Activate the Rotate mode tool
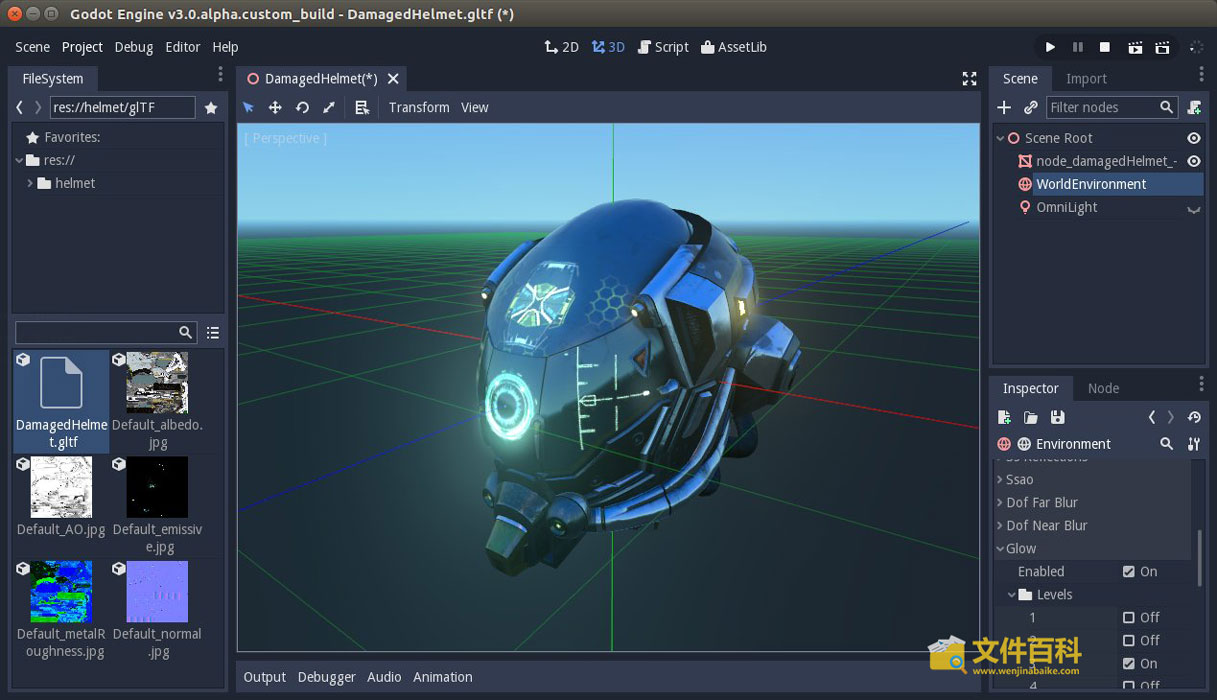Viewport: 1217px width, 700px height. [302, 107]
